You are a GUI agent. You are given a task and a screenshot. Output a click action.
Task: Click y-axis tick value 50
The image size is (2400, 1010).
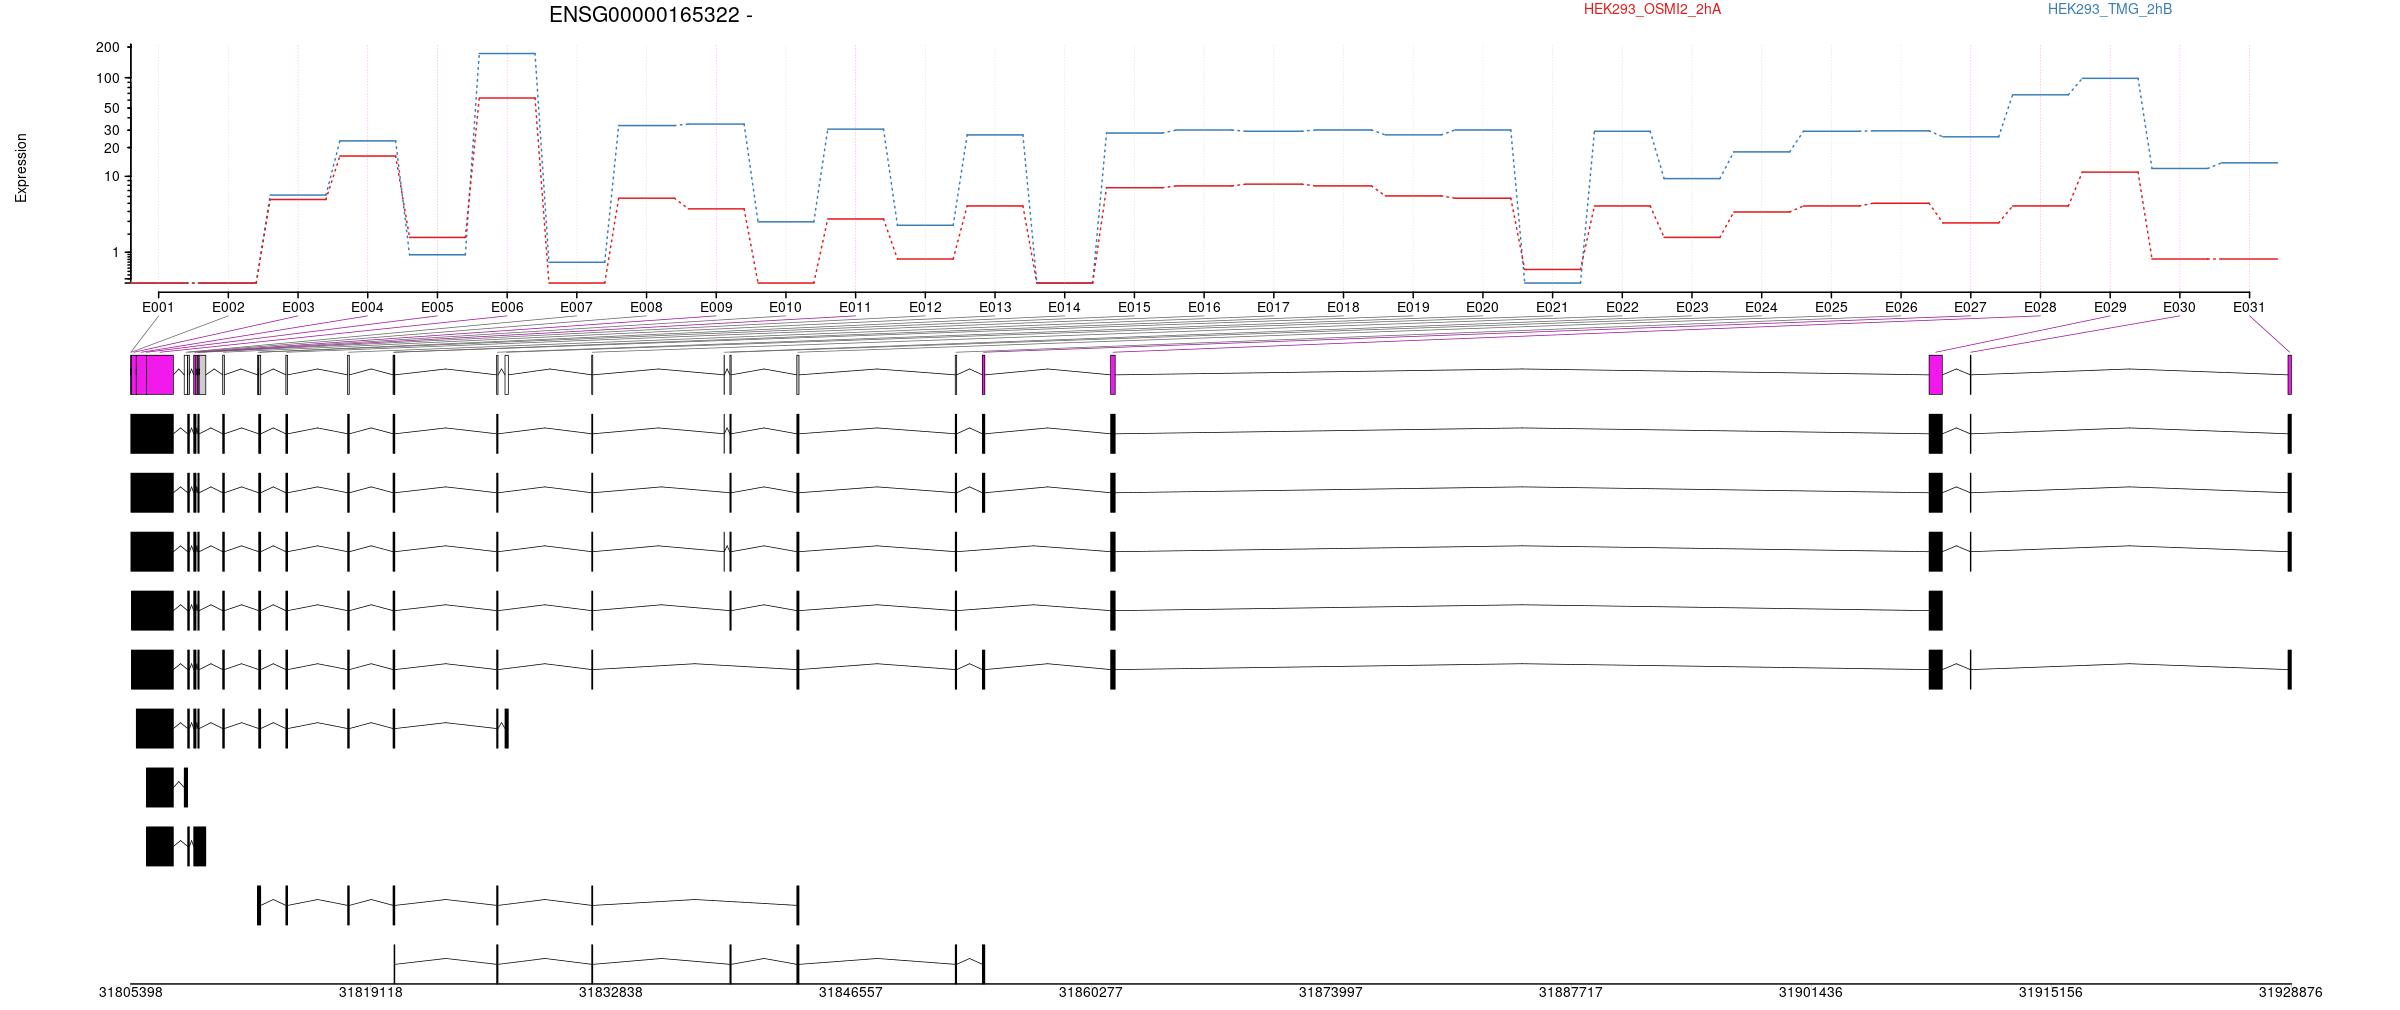111,108
